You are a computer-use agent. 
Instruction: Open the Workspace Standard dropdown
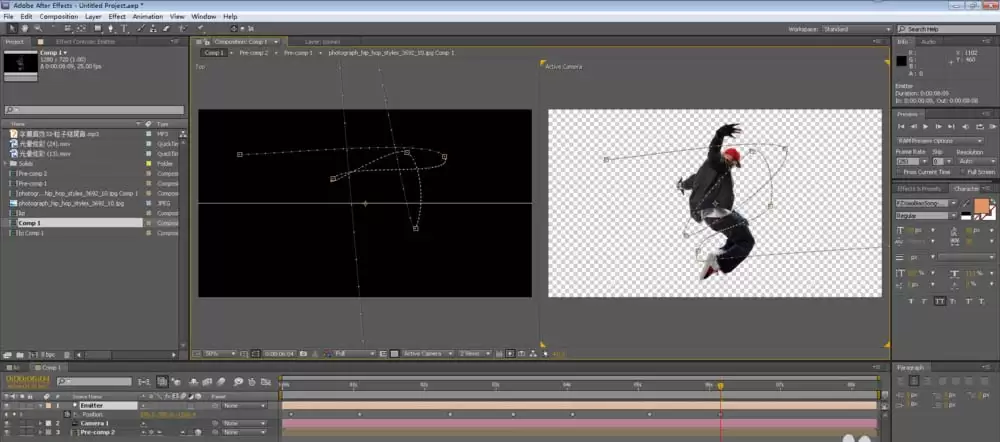coord(857,29)
